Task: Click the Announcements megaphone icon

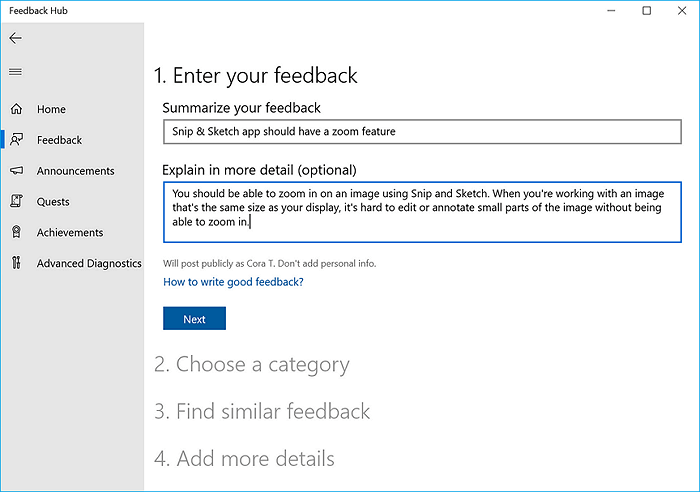Action: tap(16, 171)
